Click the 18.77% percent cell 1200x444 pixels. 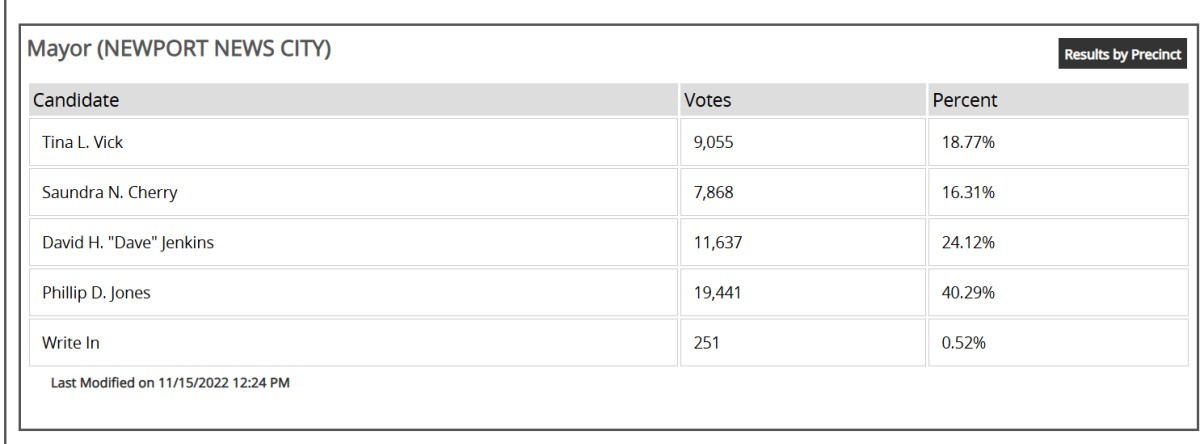(1057, 143)
